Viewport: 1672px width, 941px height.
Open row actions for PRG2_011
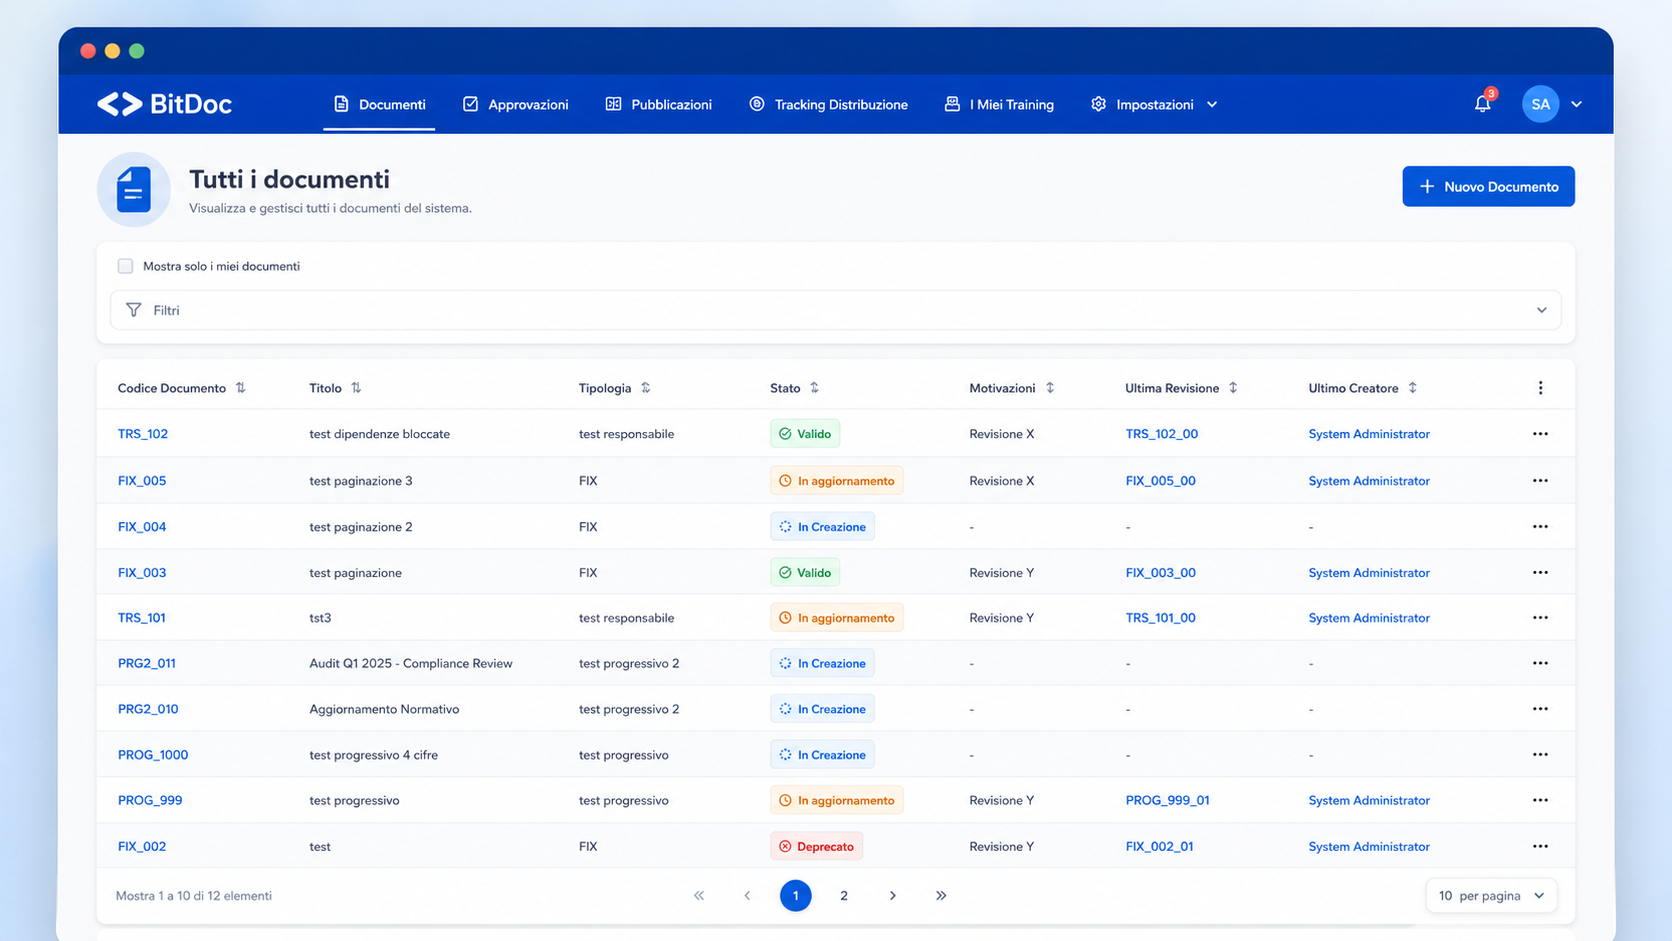1540,663
